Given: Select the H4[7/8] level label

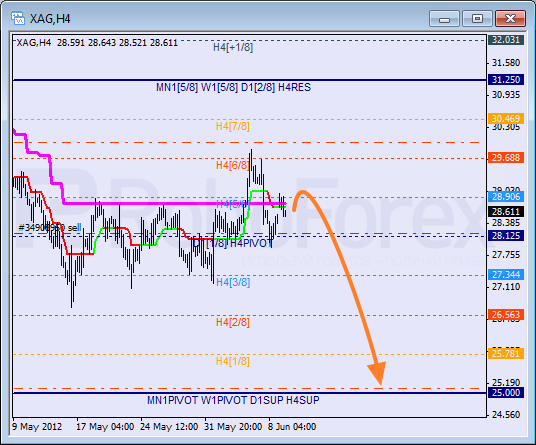Looking at the screenshot, I should pos(232,126).
